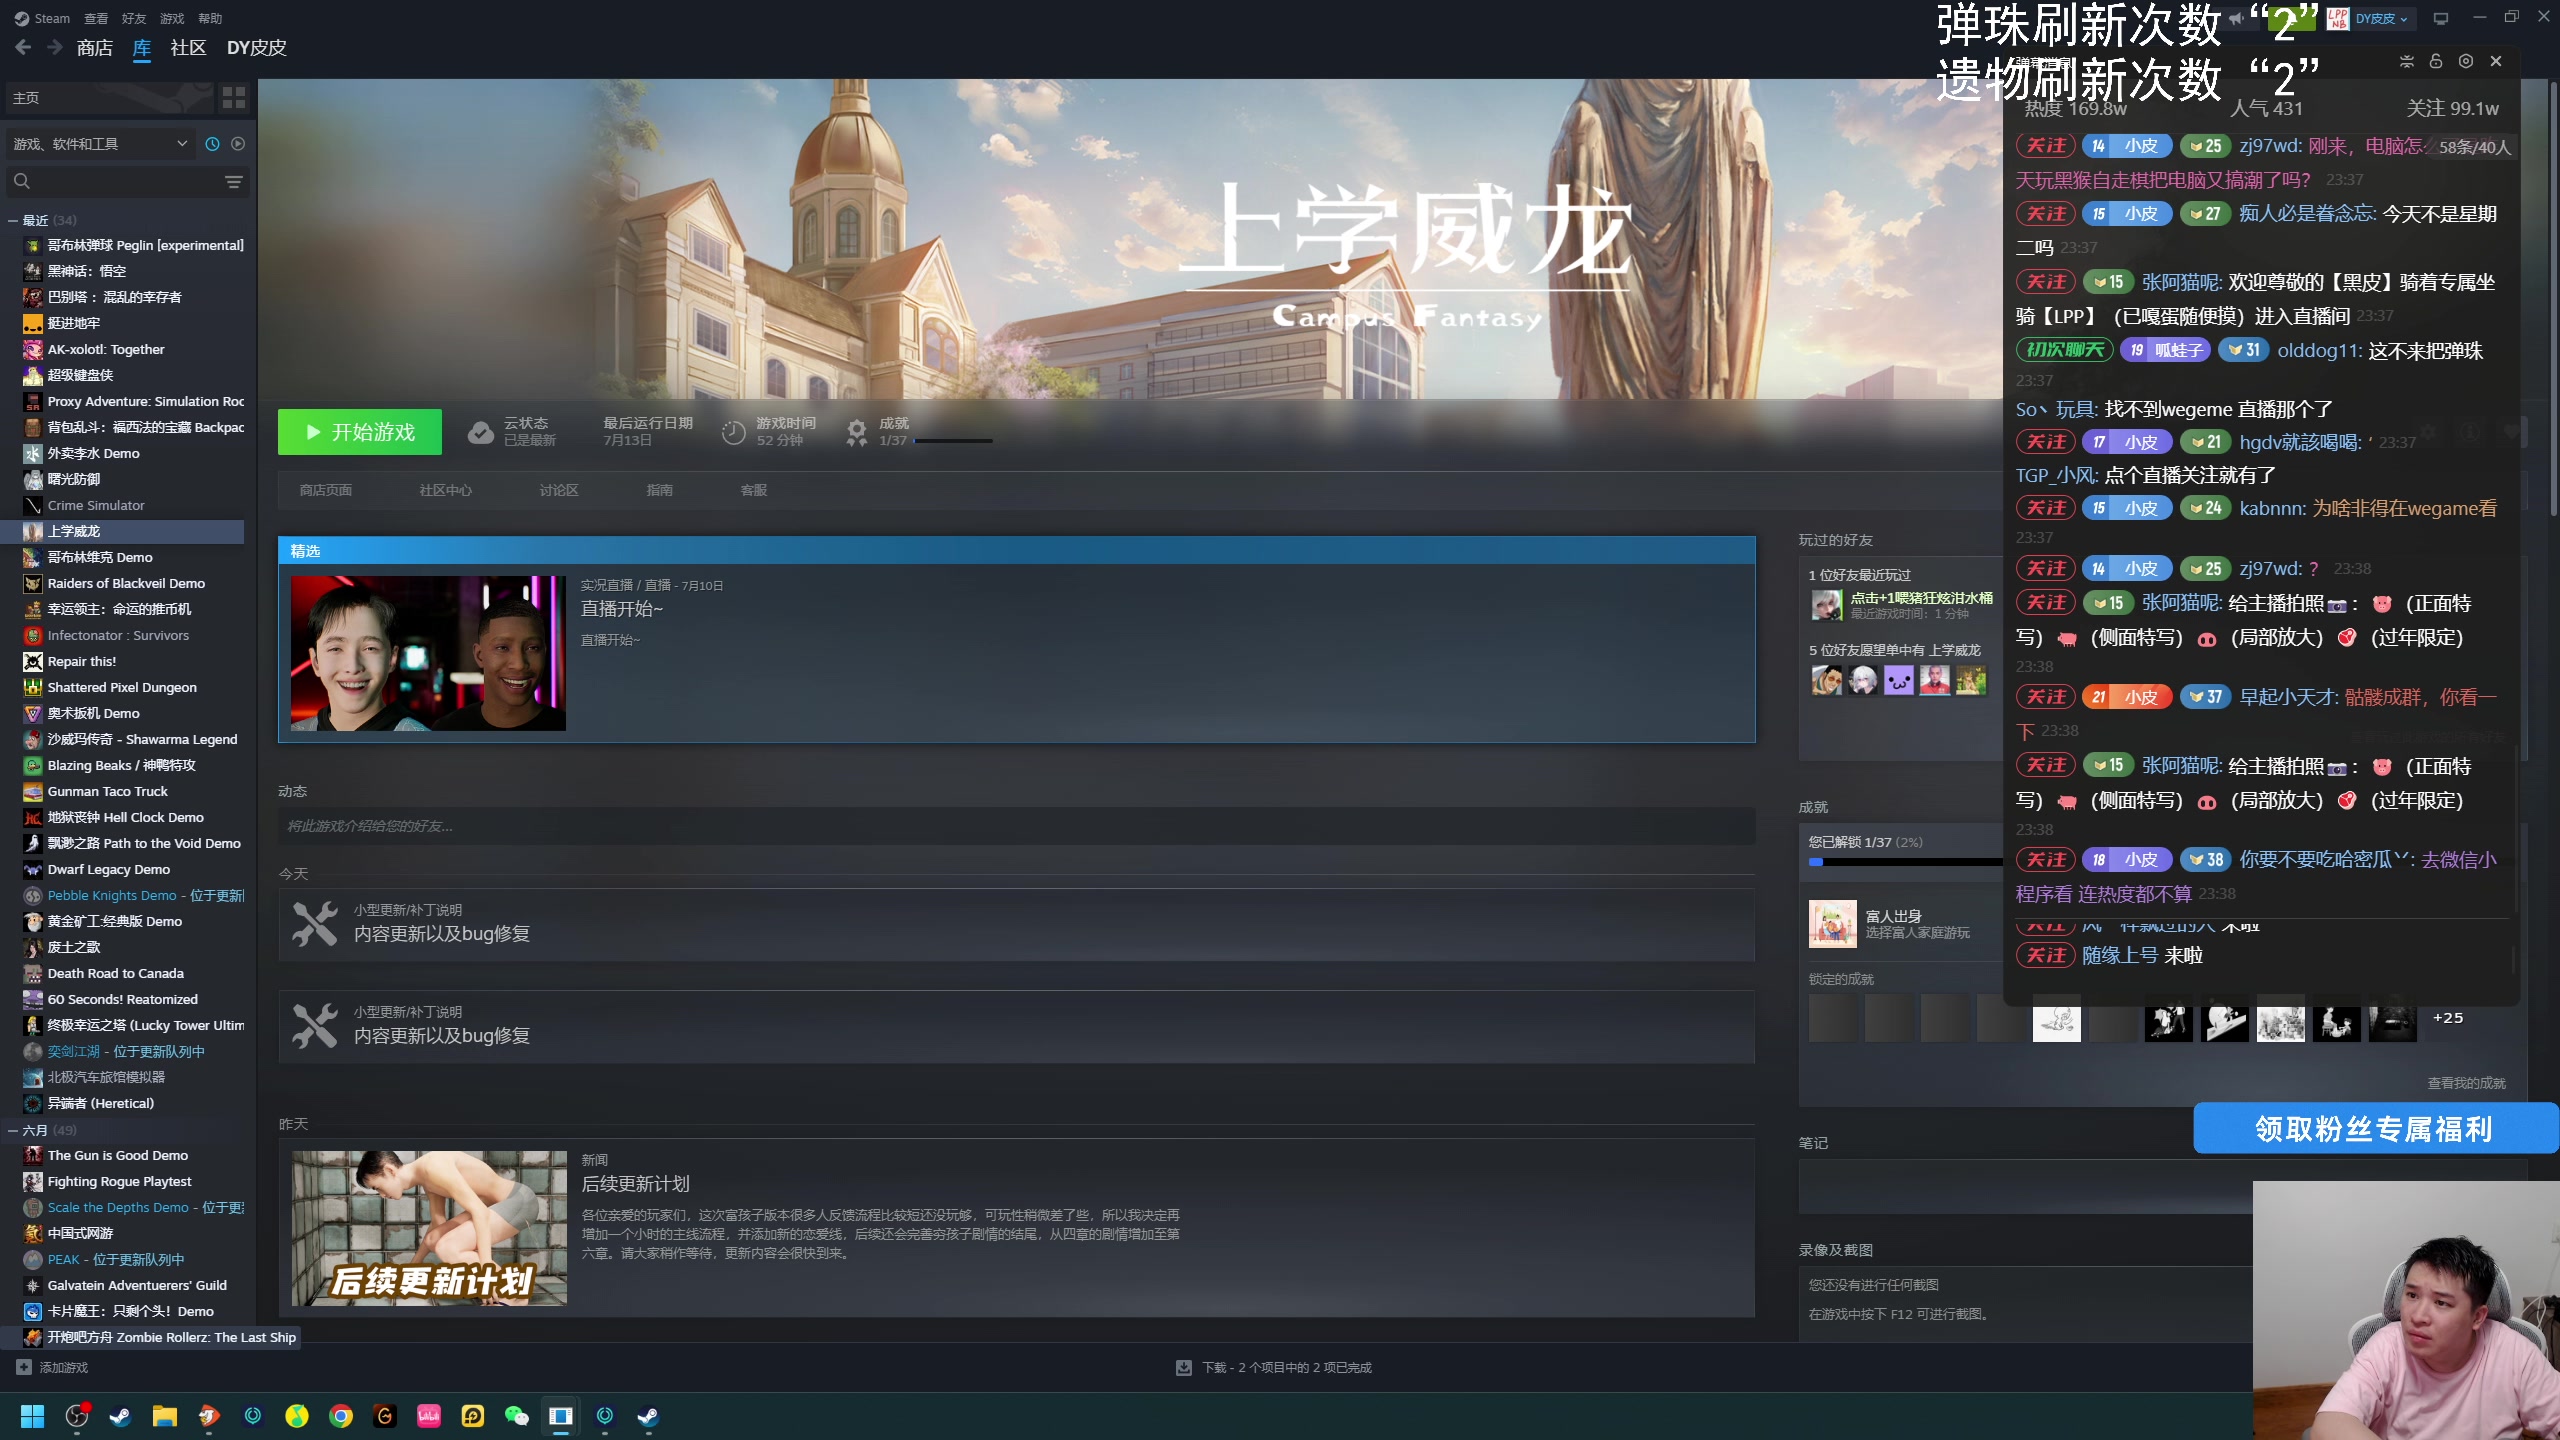
Task: Open the 社区中心 community hub link
Action: coord(446,490)
